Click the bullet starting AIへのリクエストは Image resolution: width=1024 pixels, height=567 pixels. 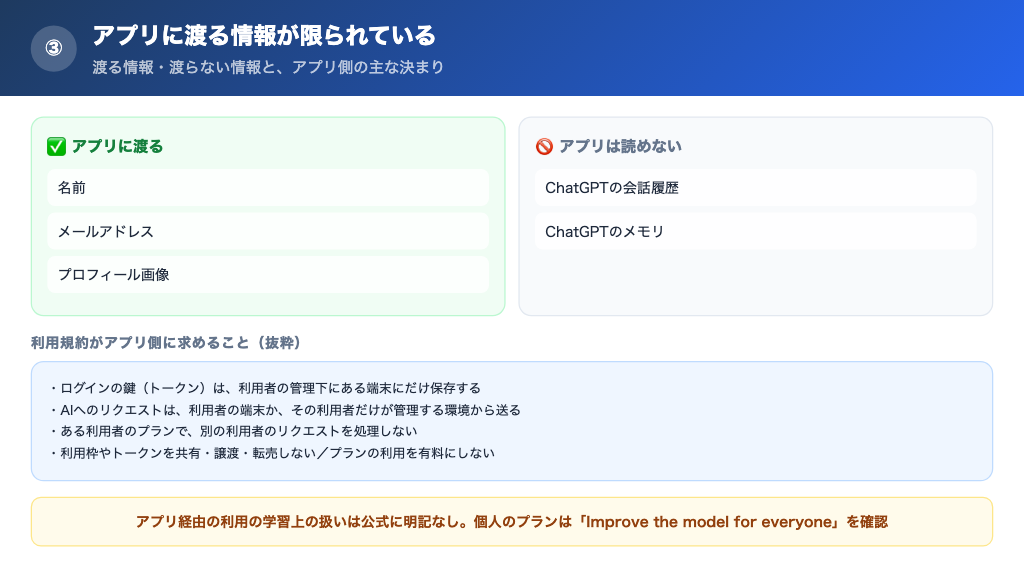pos(284,410)
